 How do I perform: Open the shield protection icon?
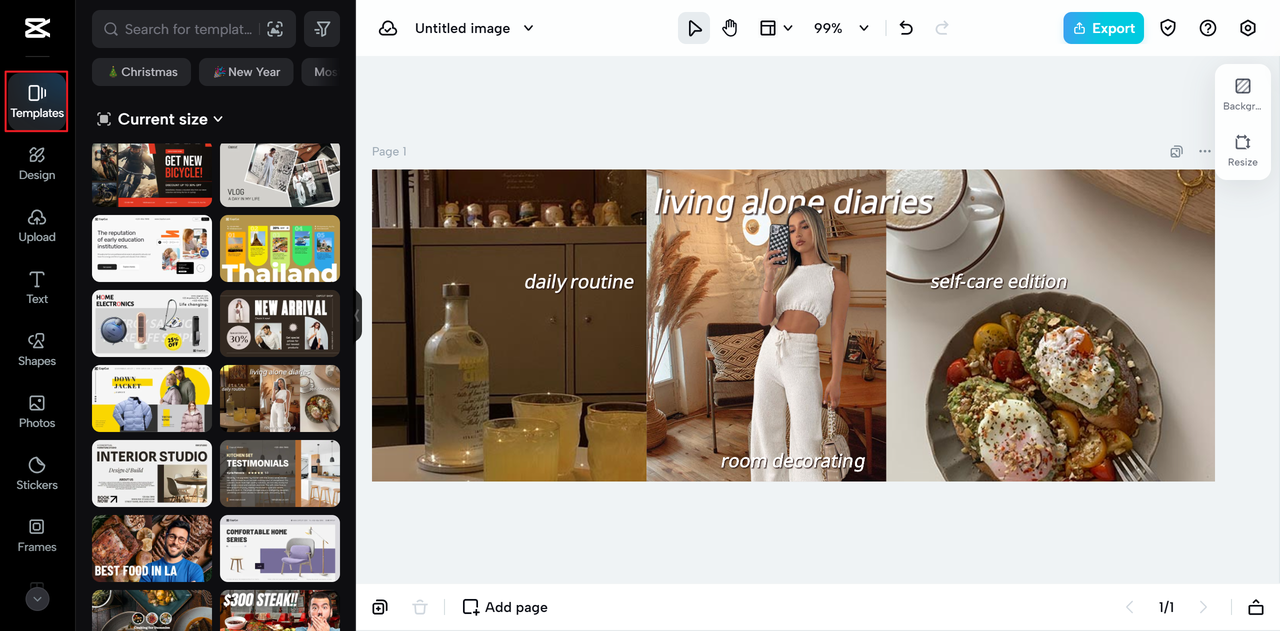coord(1168,28)
